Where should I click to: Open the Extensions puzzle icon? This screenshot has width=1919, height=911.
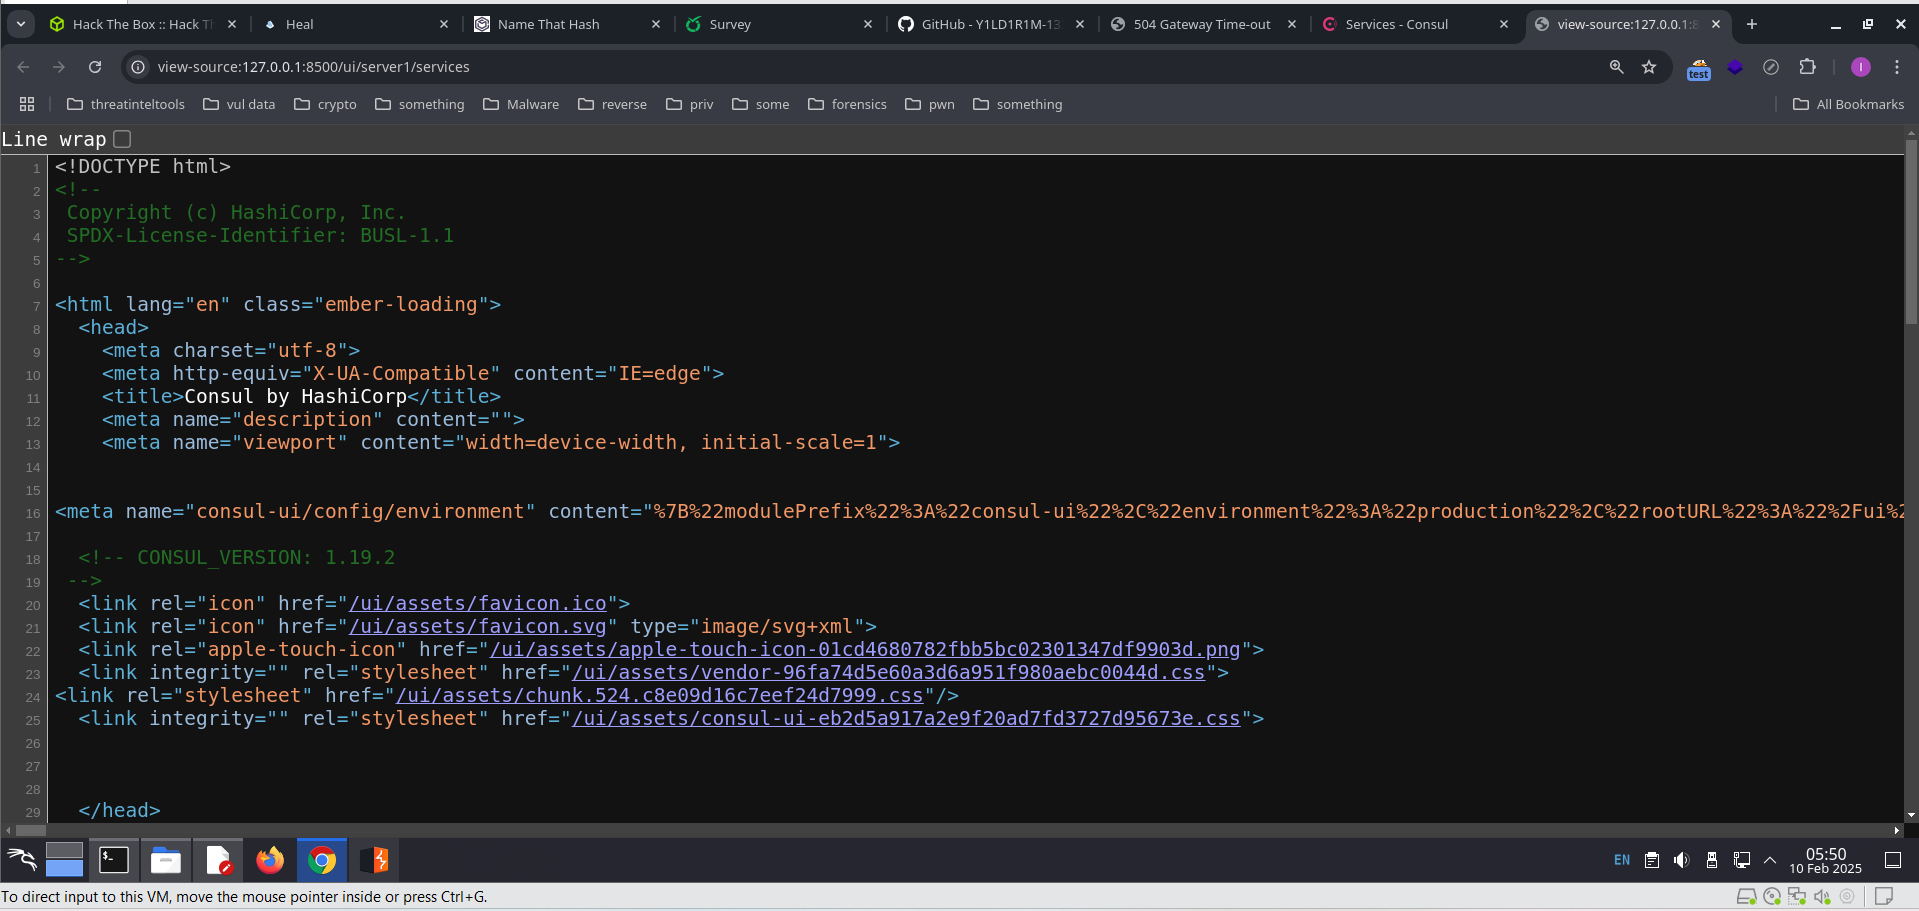click(x=1807, y=67)
